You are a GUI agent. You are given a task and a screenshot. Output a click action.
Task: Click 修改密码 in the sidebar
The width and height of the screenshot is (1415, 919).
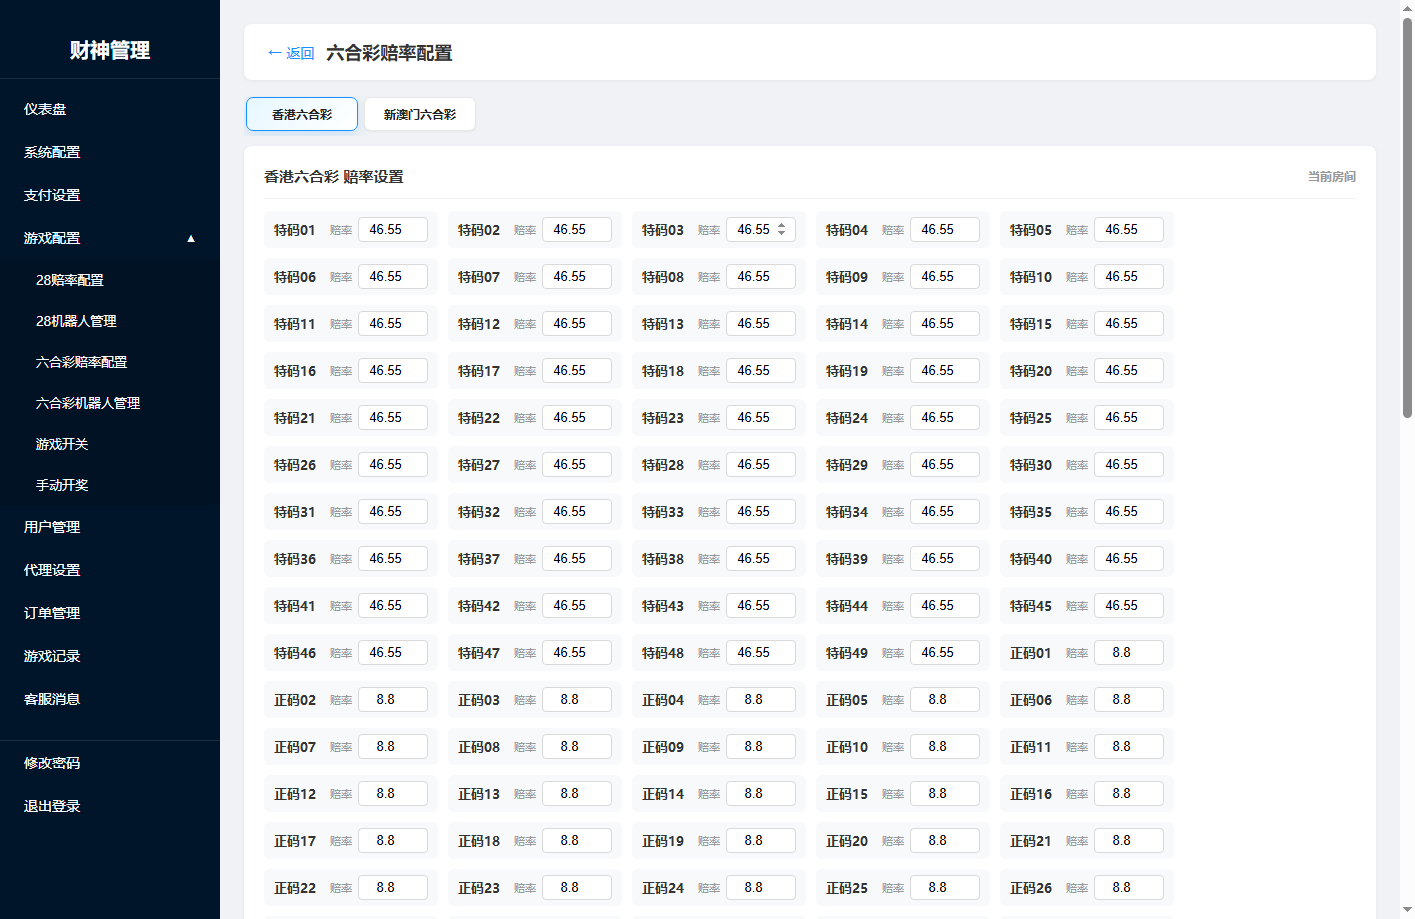110,763
